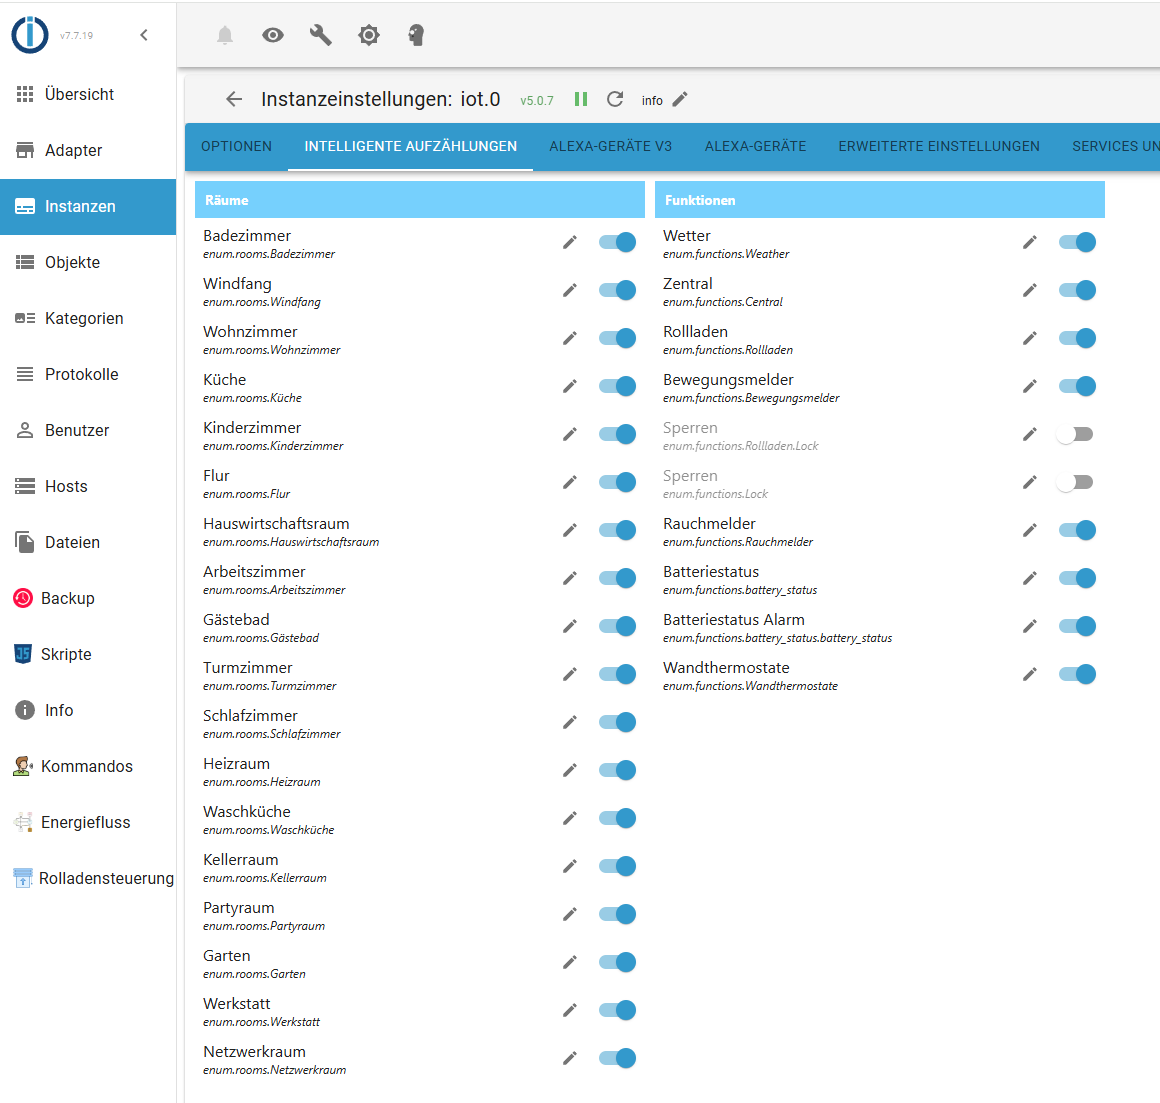The image size is (1160, 1103).
Task: Open Kategorien in the sidebar
Action: pyautogui.click(x=88, y=318)
